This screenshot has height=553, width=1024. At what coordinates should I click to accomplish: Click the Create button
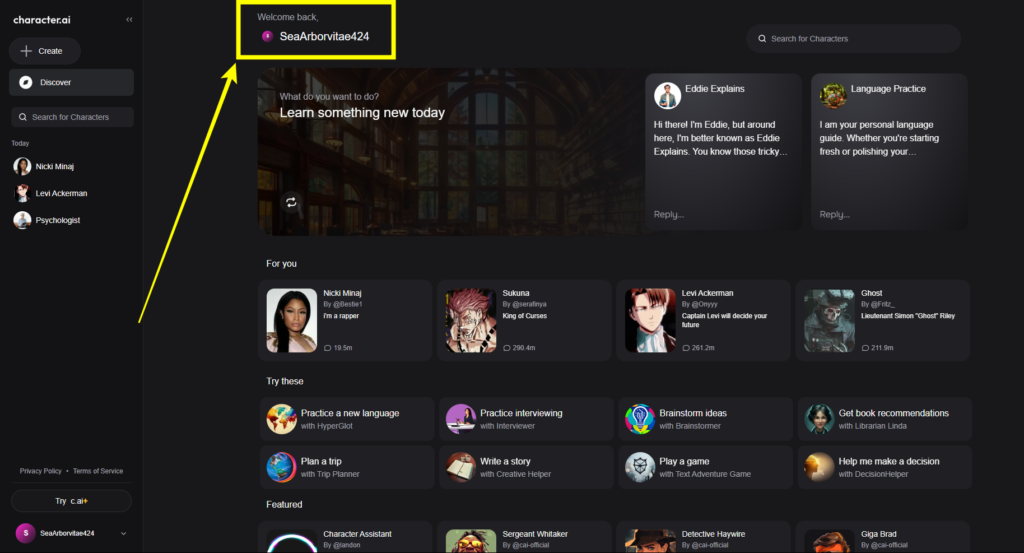pyautogui.click(x=44, y=51)
